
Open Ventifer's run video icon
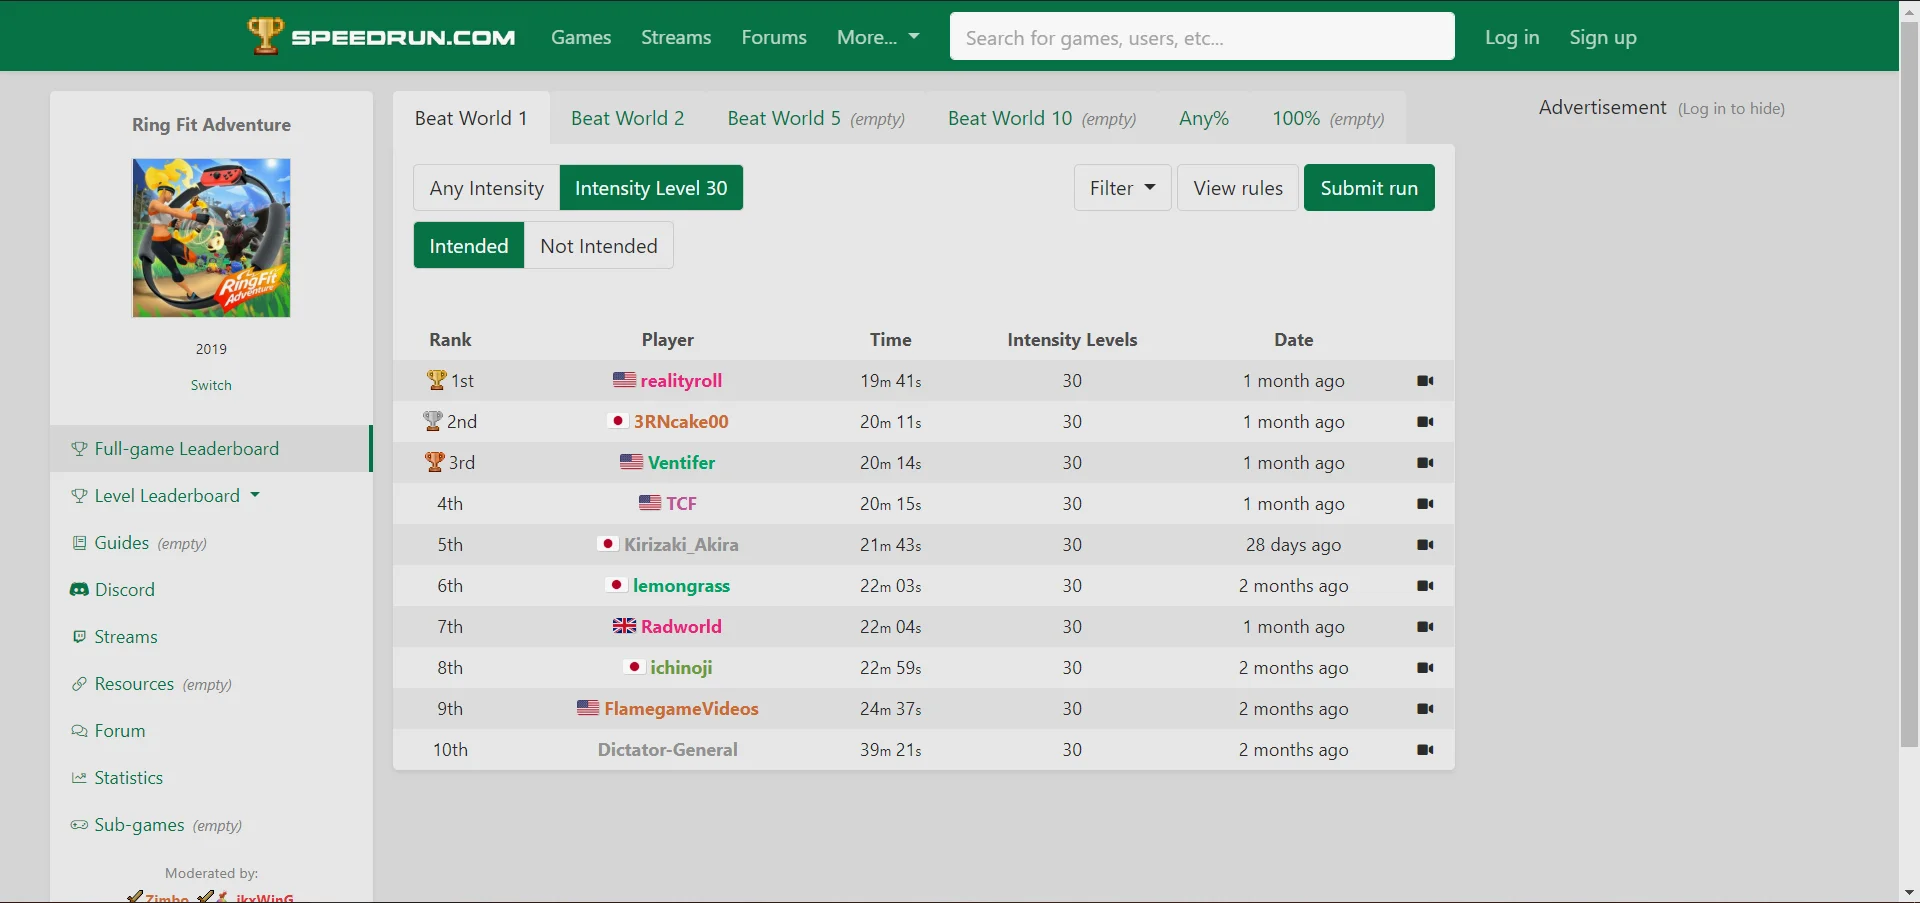tap(1425, 463)
